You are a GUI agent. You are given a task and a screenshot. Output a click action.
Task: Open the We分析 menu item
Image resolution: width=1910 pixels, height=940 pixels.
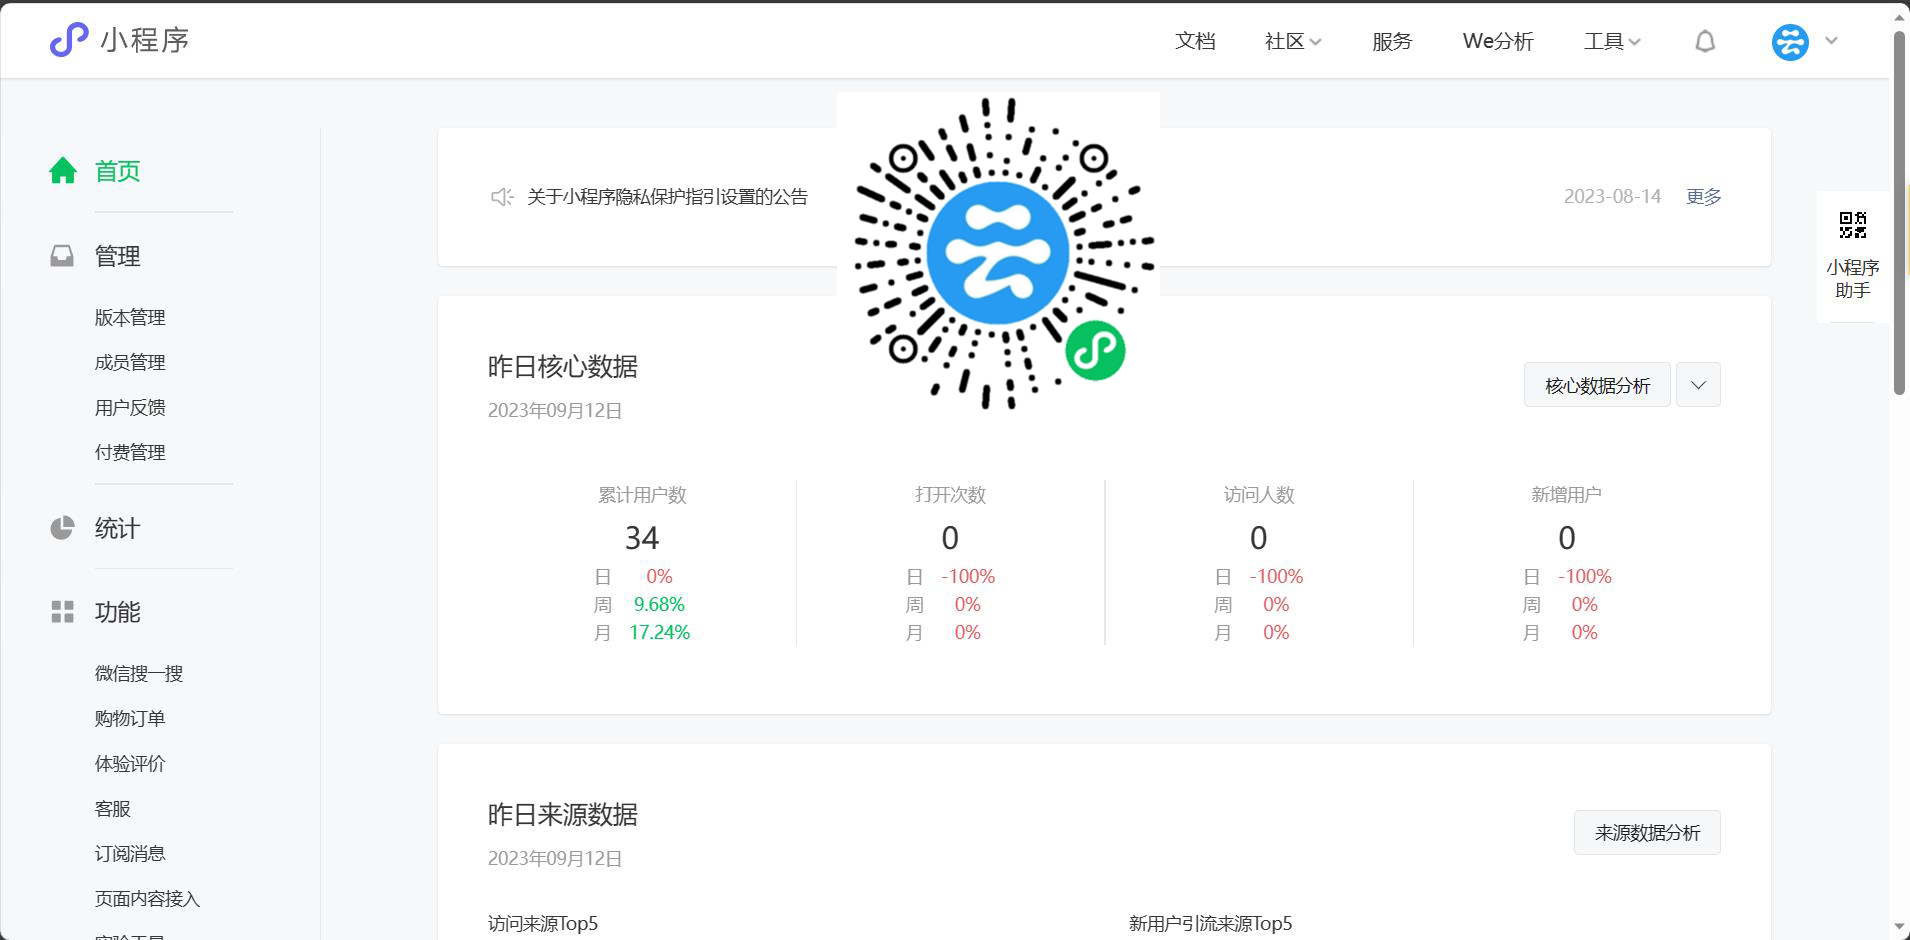point(1498,41)
